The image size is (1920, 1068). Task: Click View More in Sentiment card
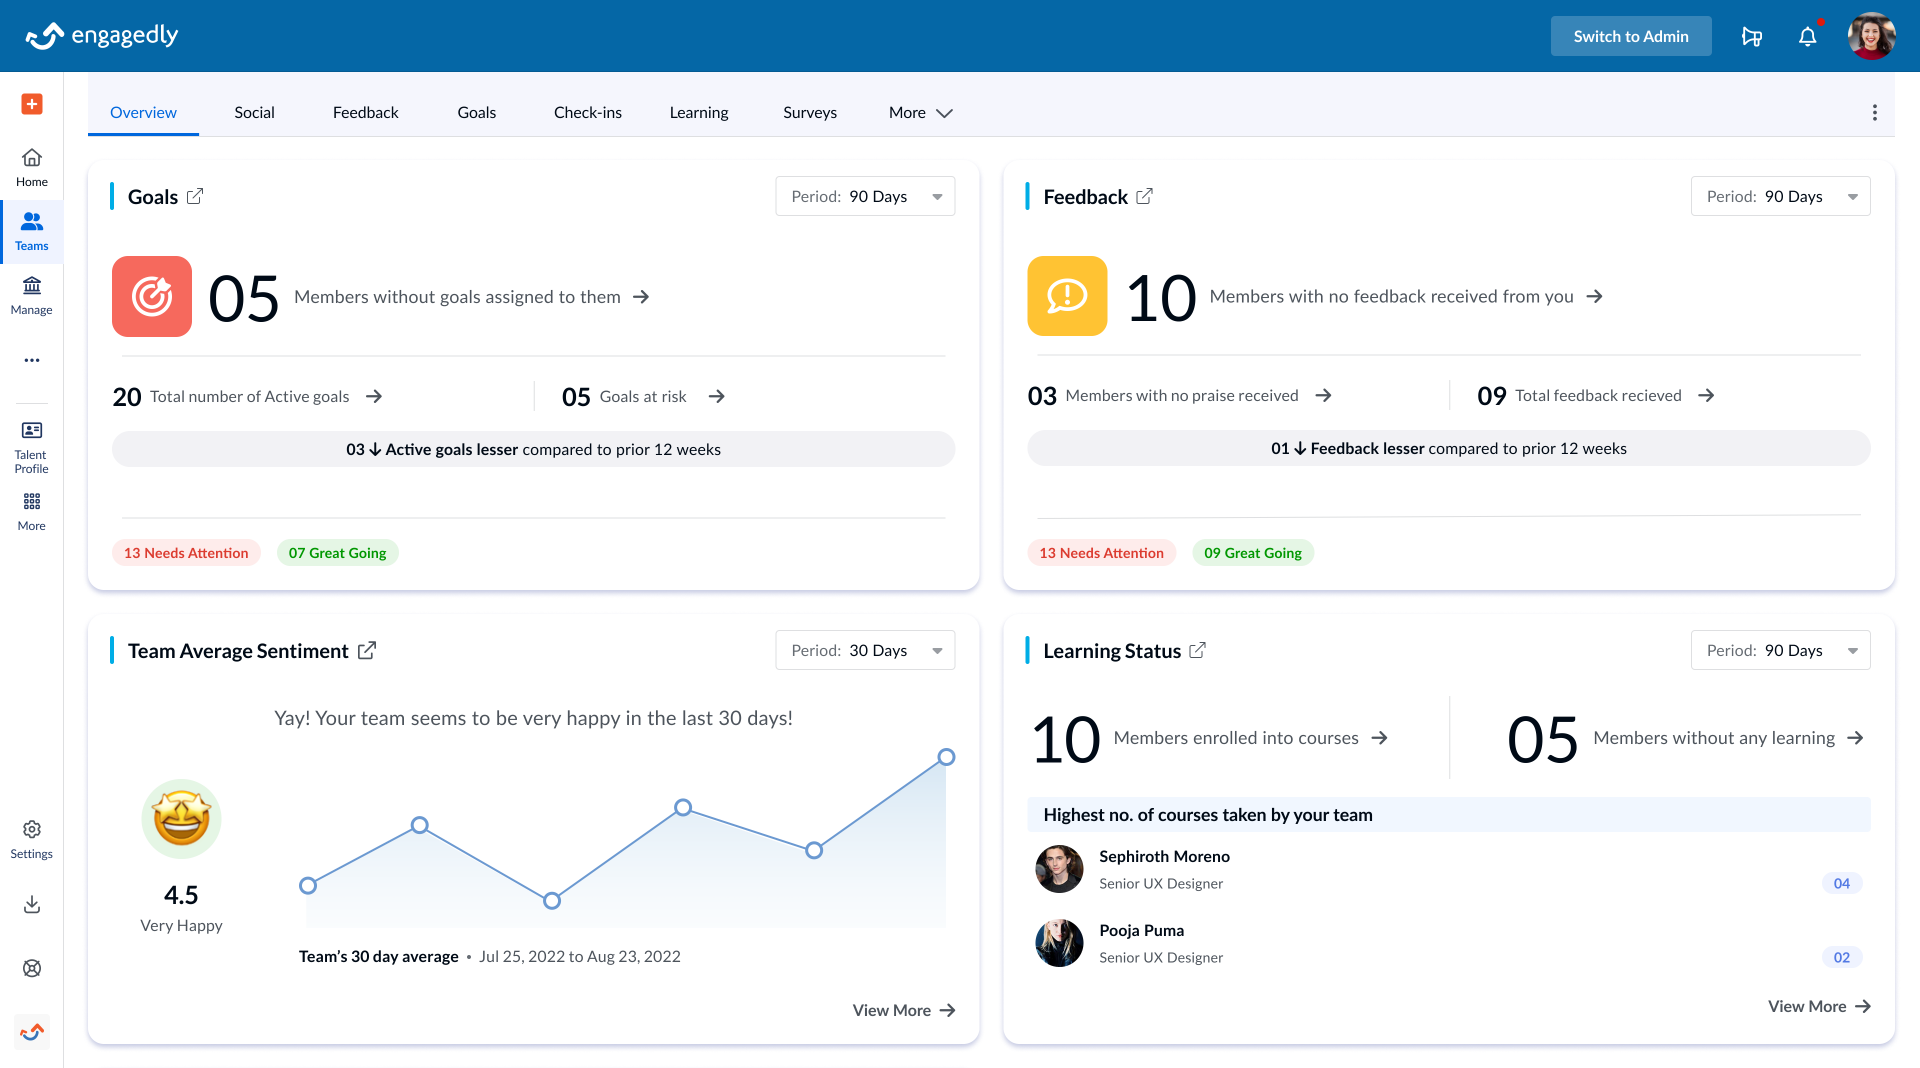[903, 1010]
